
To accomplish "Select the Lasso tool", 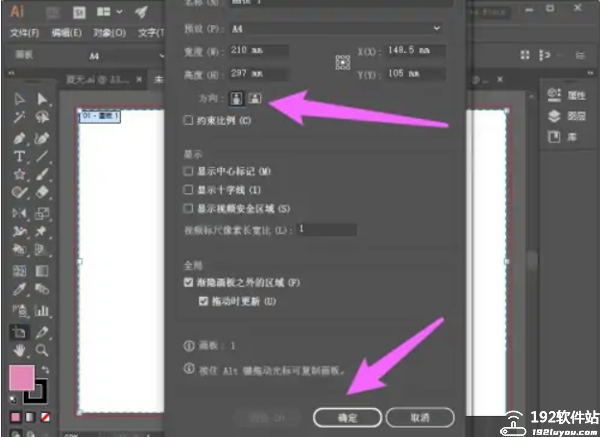I will [42, 117].
